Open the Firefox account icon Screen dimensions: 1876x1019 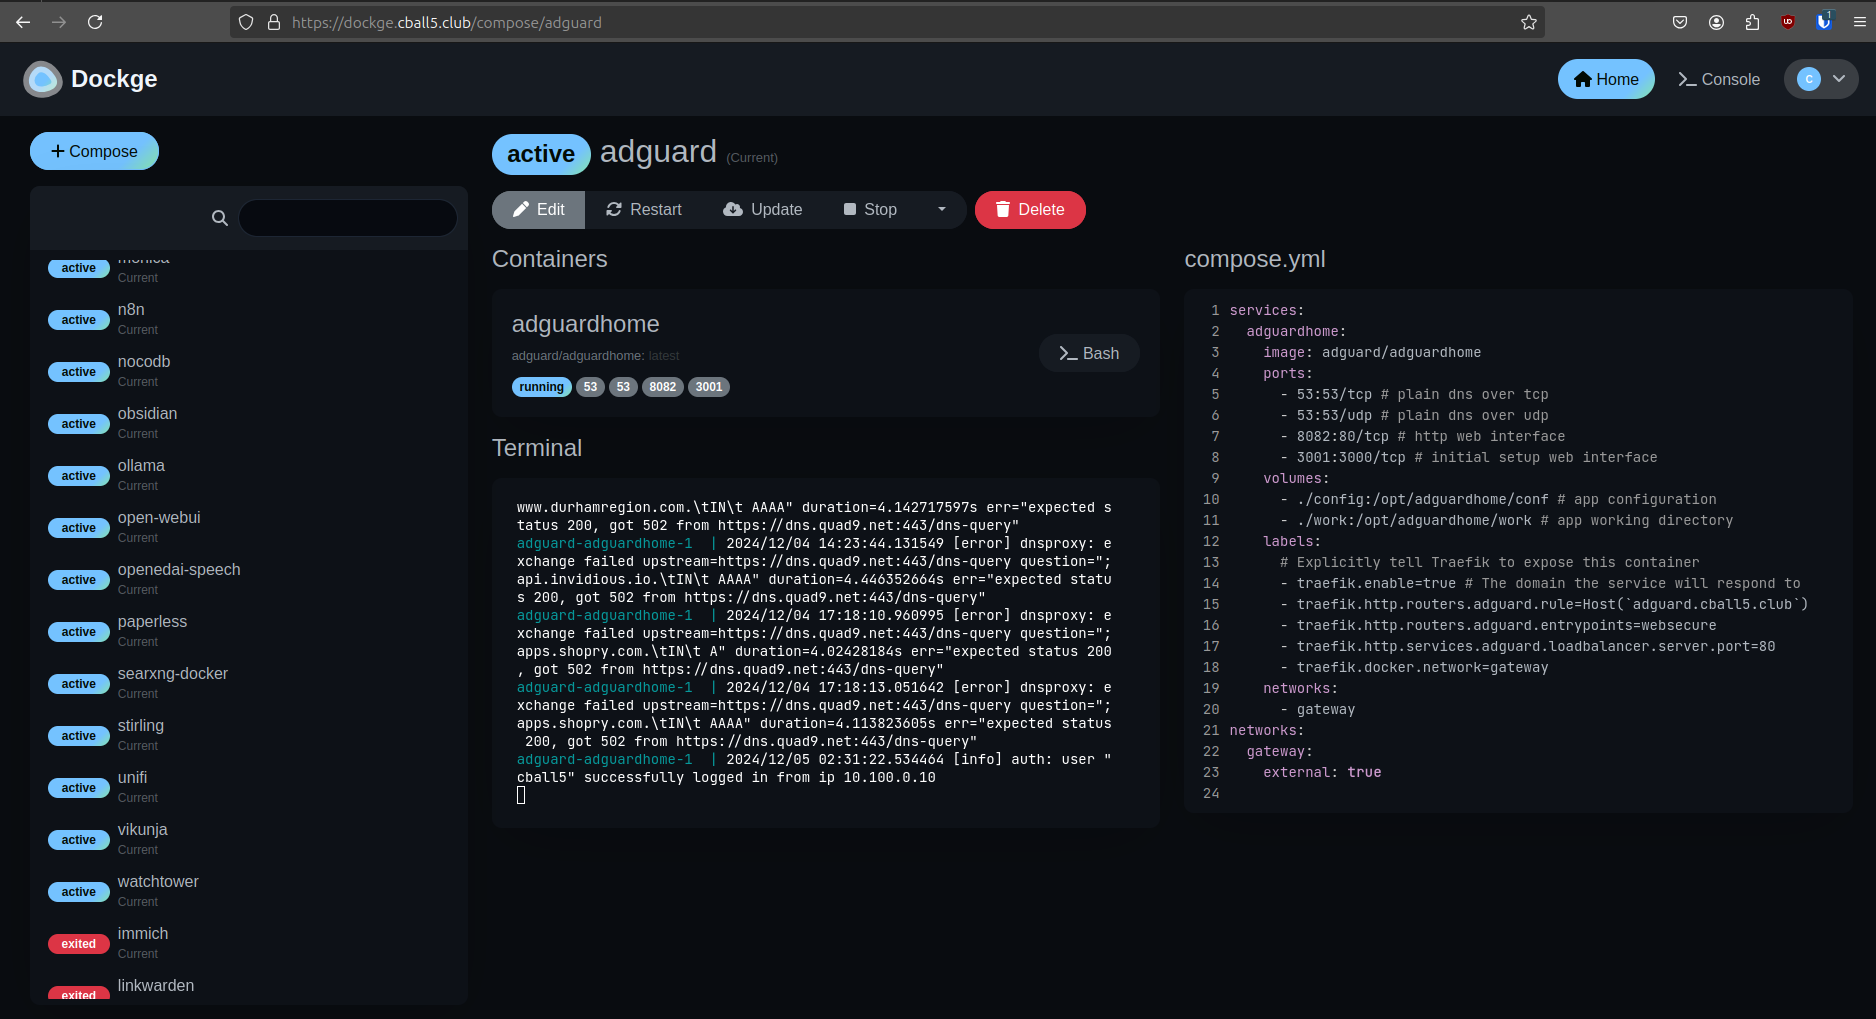point(1716,22)
